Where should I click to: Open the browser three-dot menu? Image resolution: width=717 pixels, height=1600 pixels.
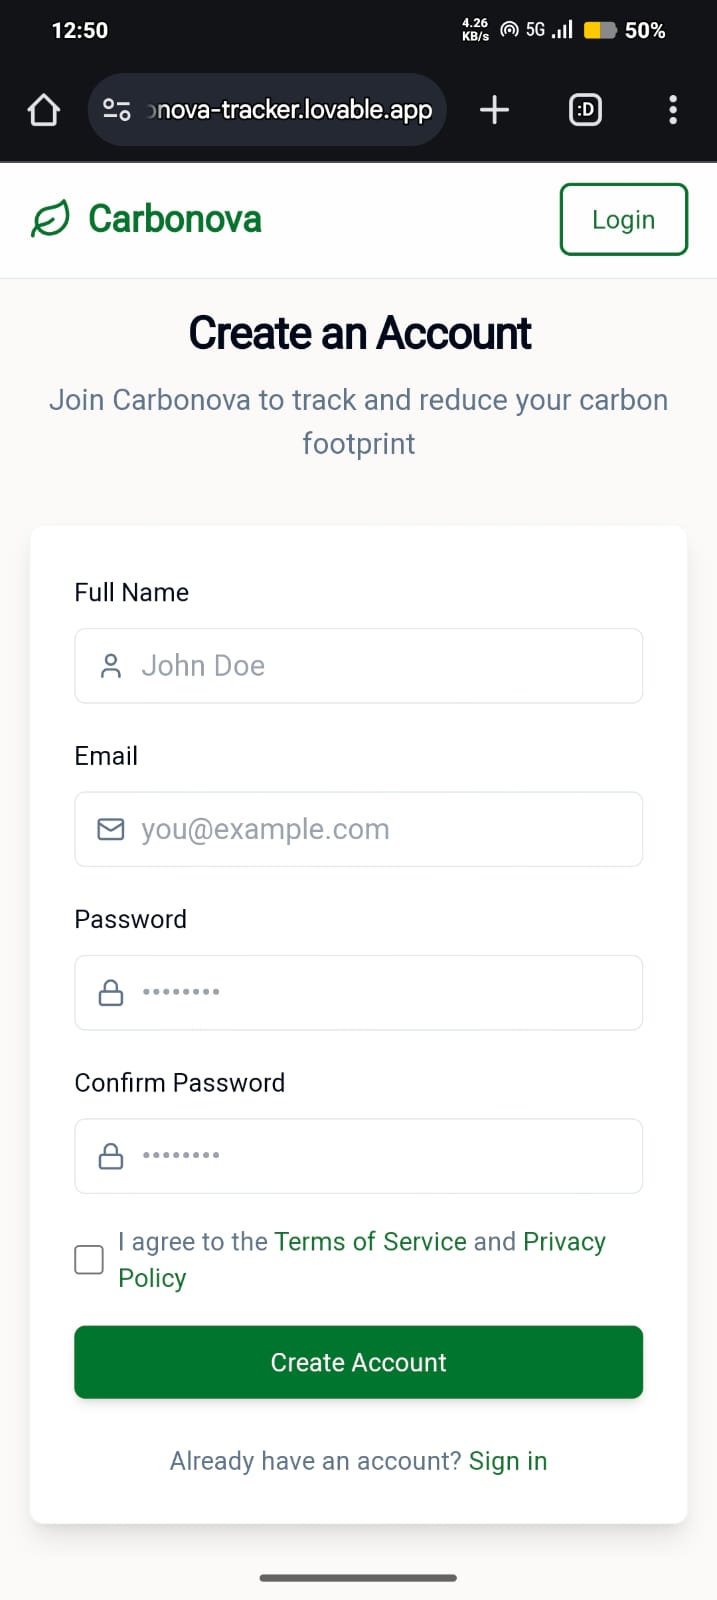(673, 110)
